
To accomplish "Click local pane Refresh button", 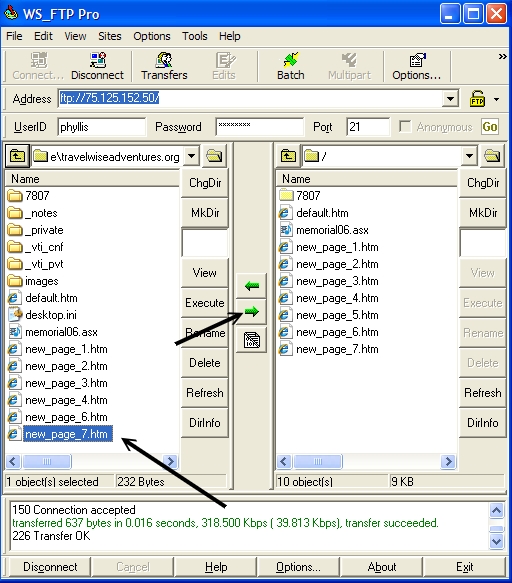I will (x=205, y=393).
